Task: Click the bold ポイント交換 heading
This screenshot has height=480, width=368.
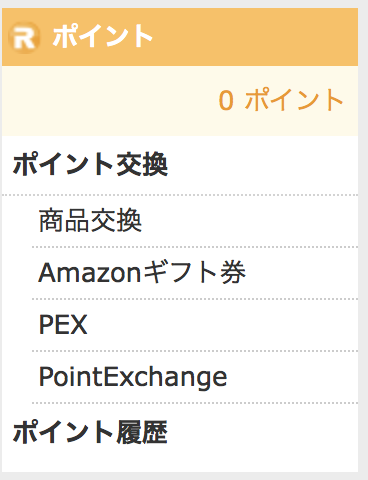Action: [90, 164]
